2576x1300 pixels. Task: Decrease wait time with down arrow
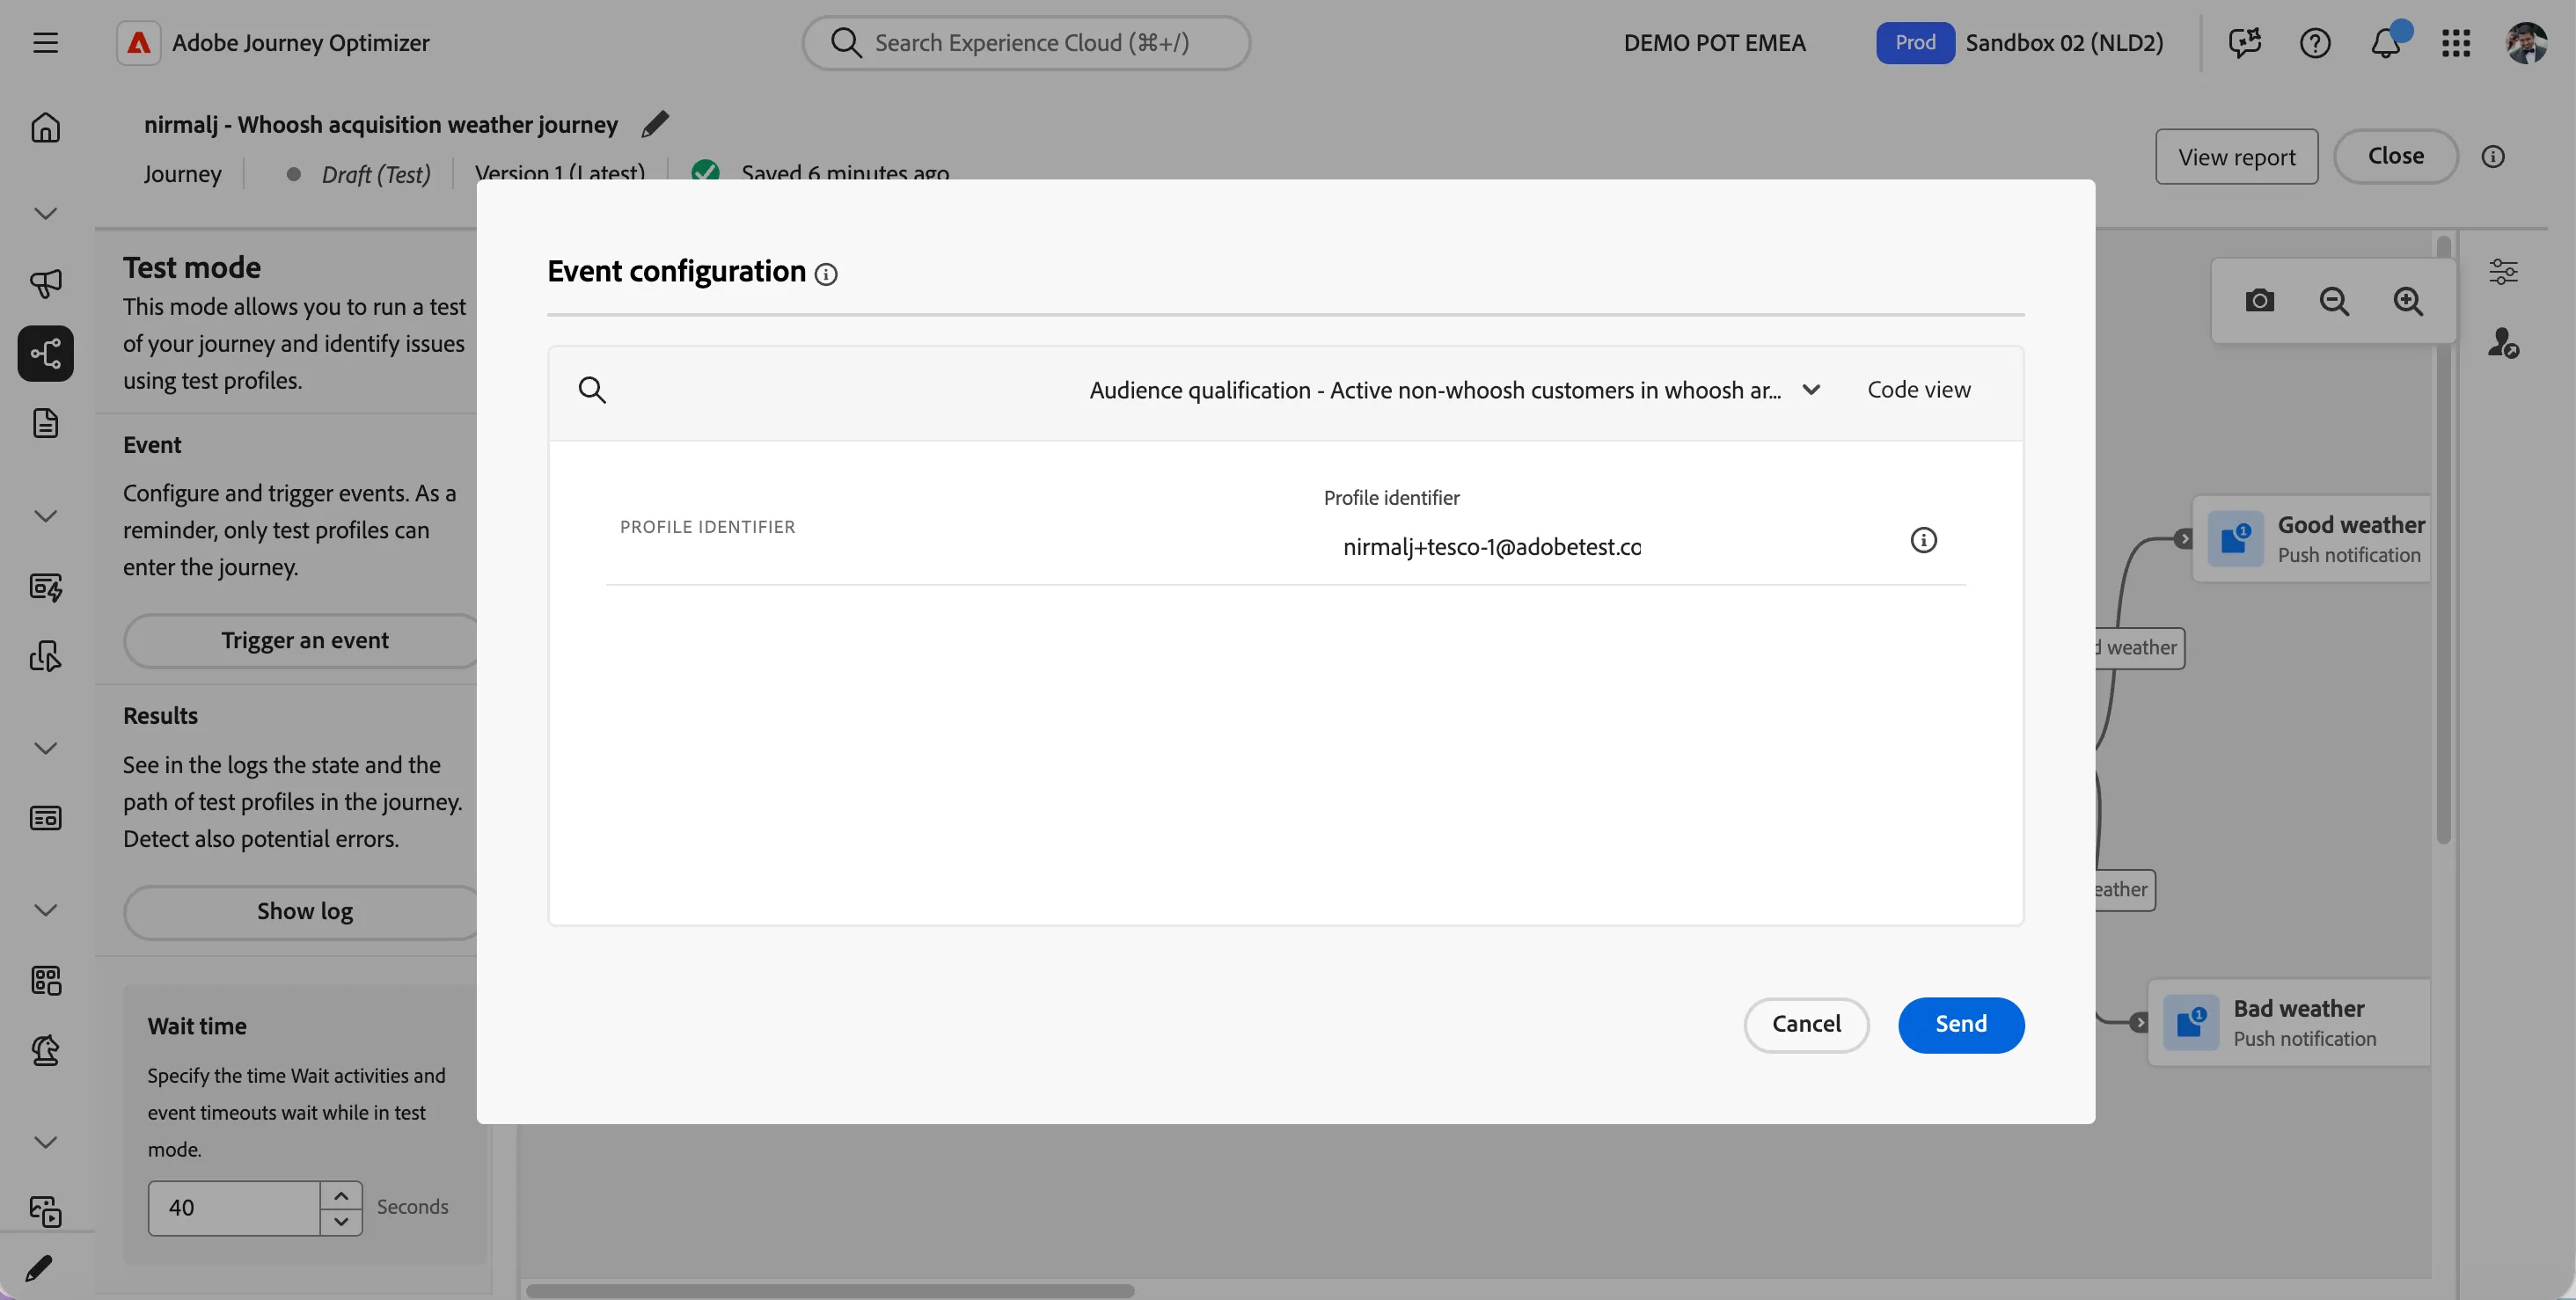point(341,1221)
